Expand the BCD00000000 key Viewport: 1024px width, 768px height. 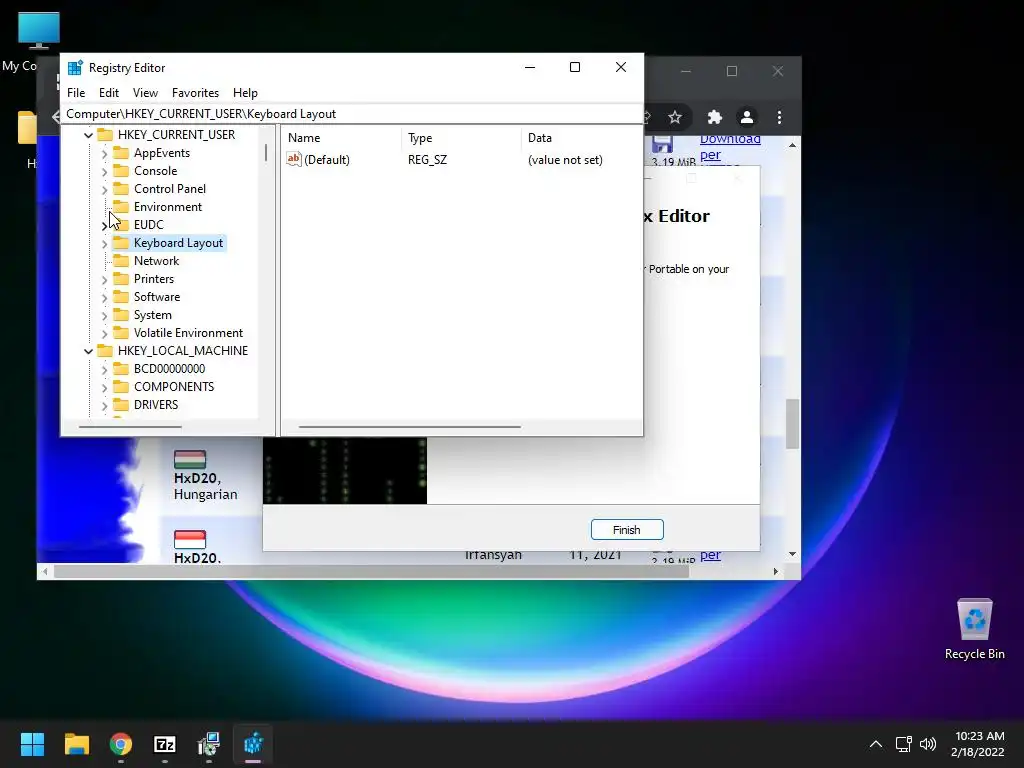tap(104, 370)
